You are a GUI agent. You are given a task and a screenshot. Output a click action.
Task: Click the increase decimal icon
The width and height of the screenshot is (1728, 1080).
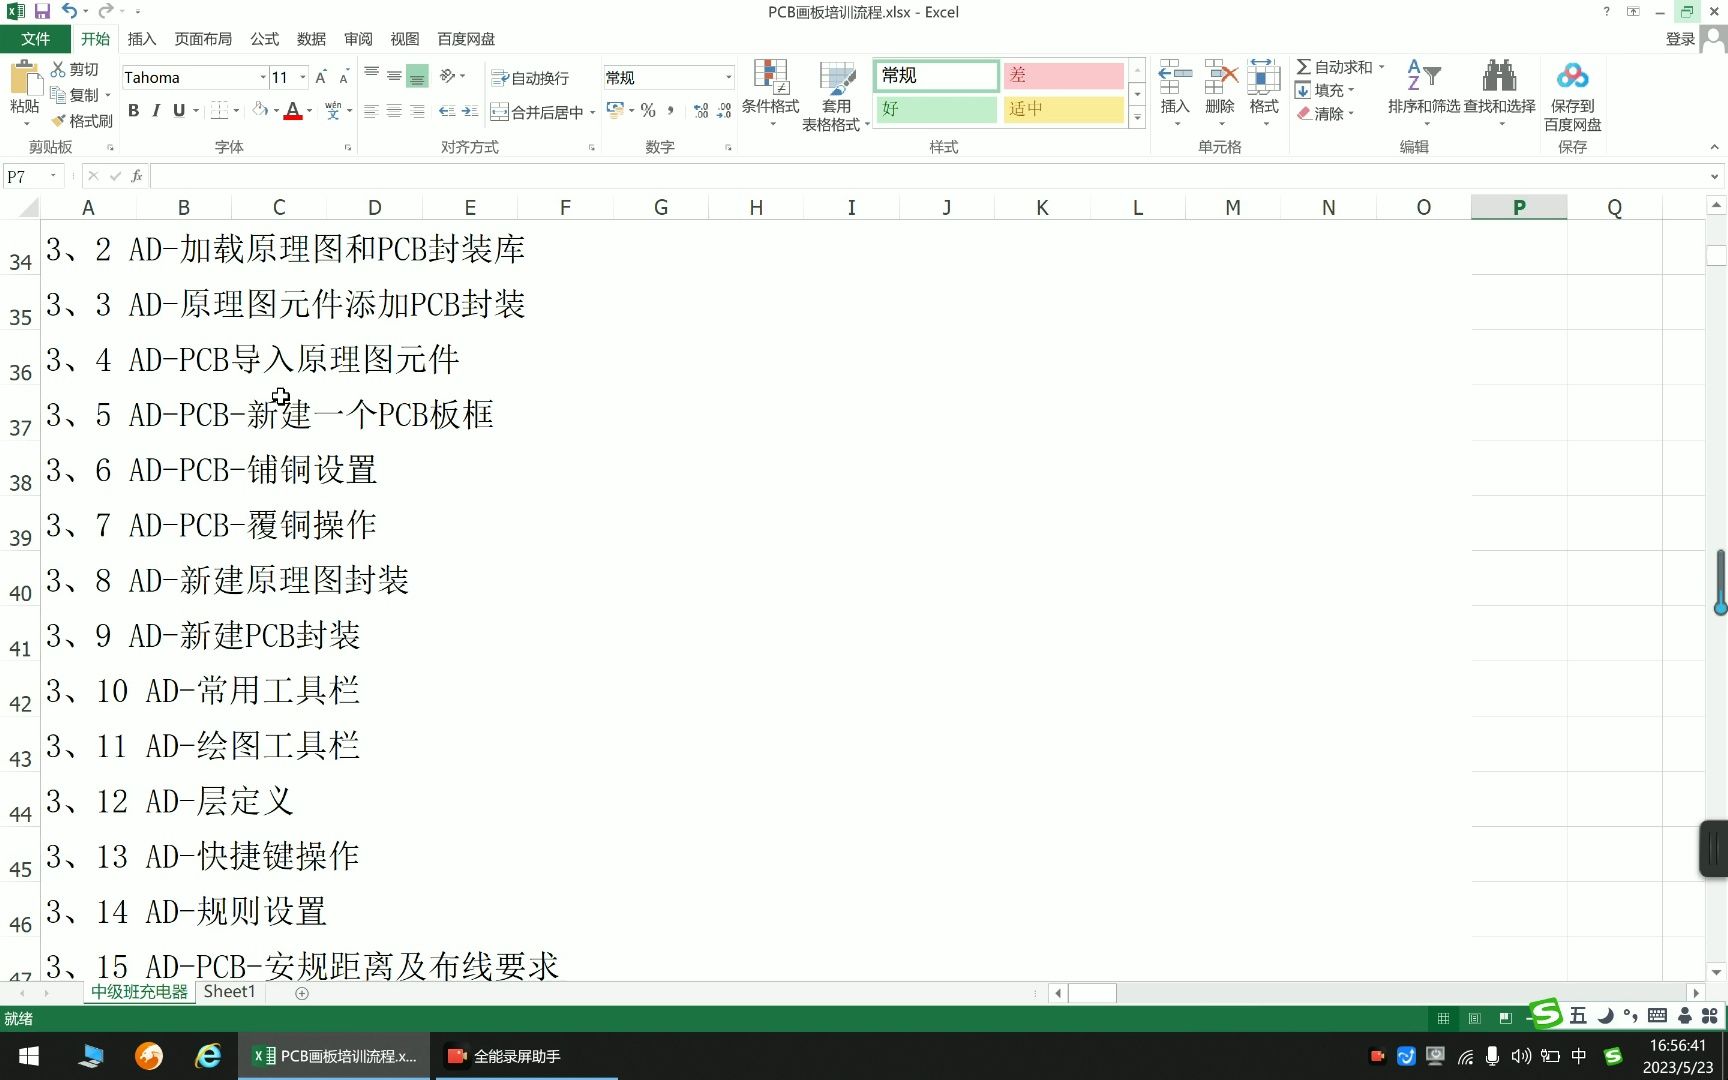tap(701, 110)
